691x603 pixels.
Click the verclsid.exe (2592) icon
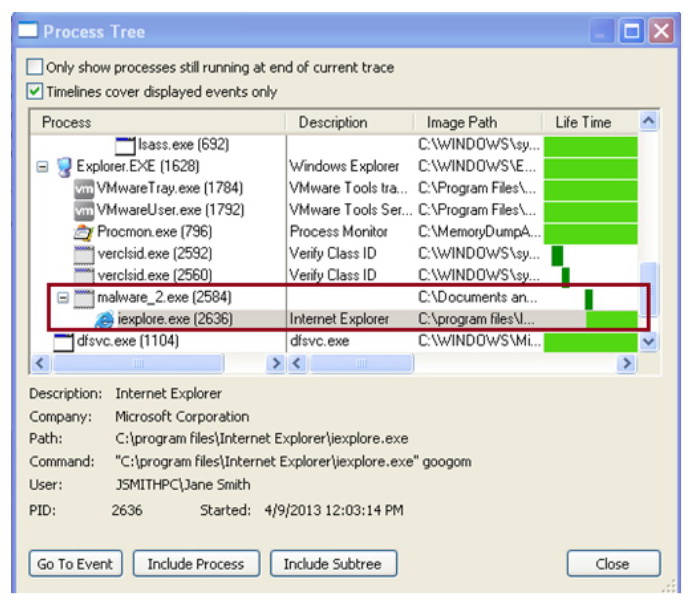click(x=84, y=254)
